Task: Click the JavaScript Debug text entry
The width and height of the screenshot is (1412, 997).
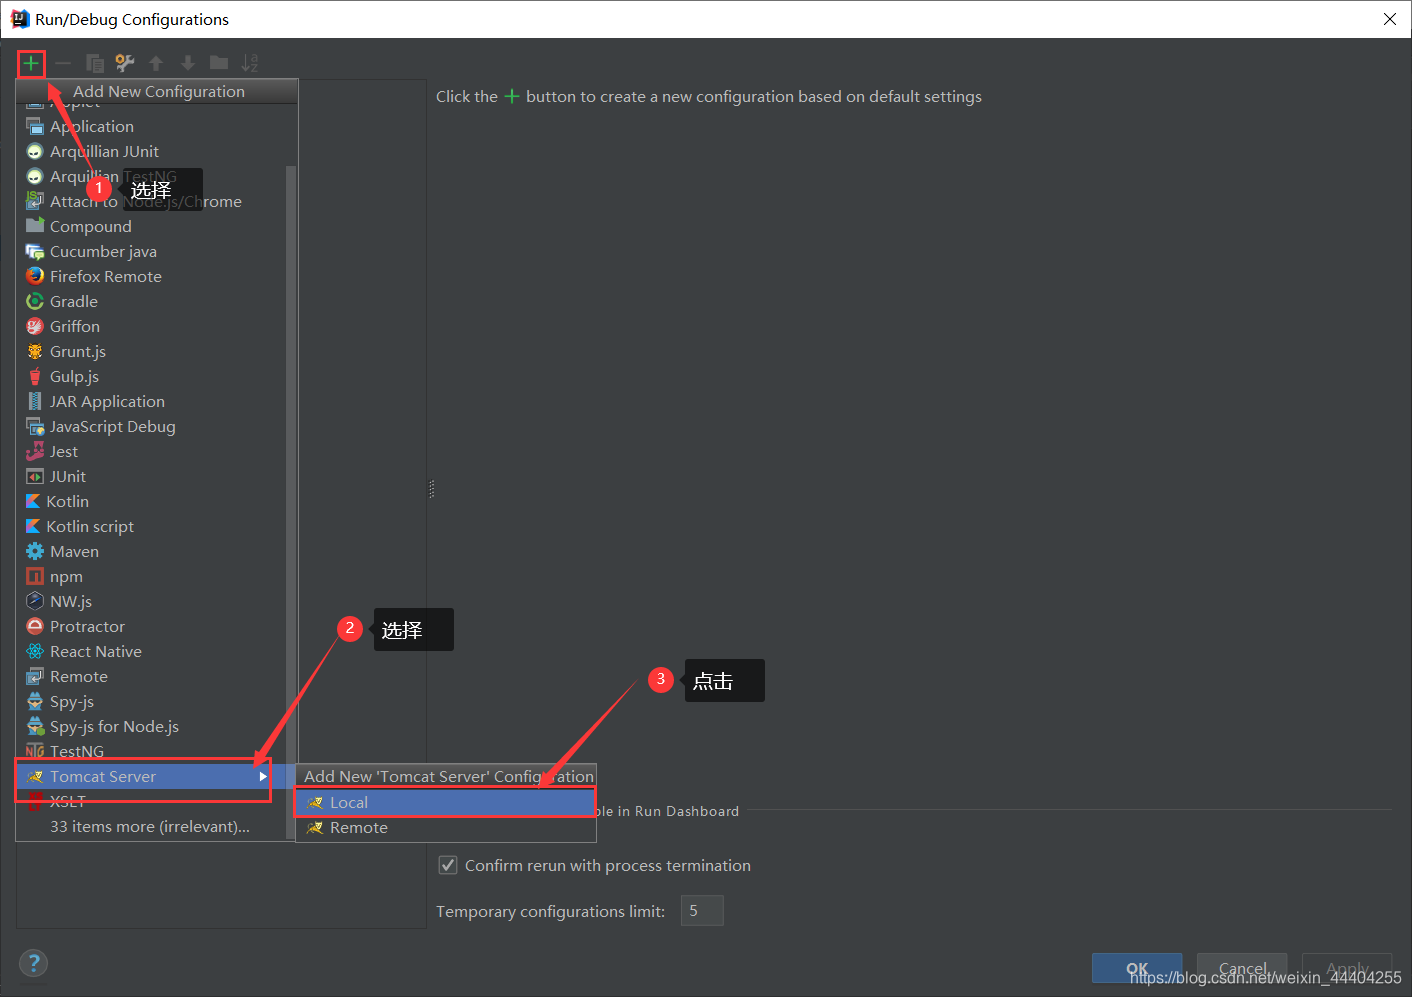Action: click(113, 426)
